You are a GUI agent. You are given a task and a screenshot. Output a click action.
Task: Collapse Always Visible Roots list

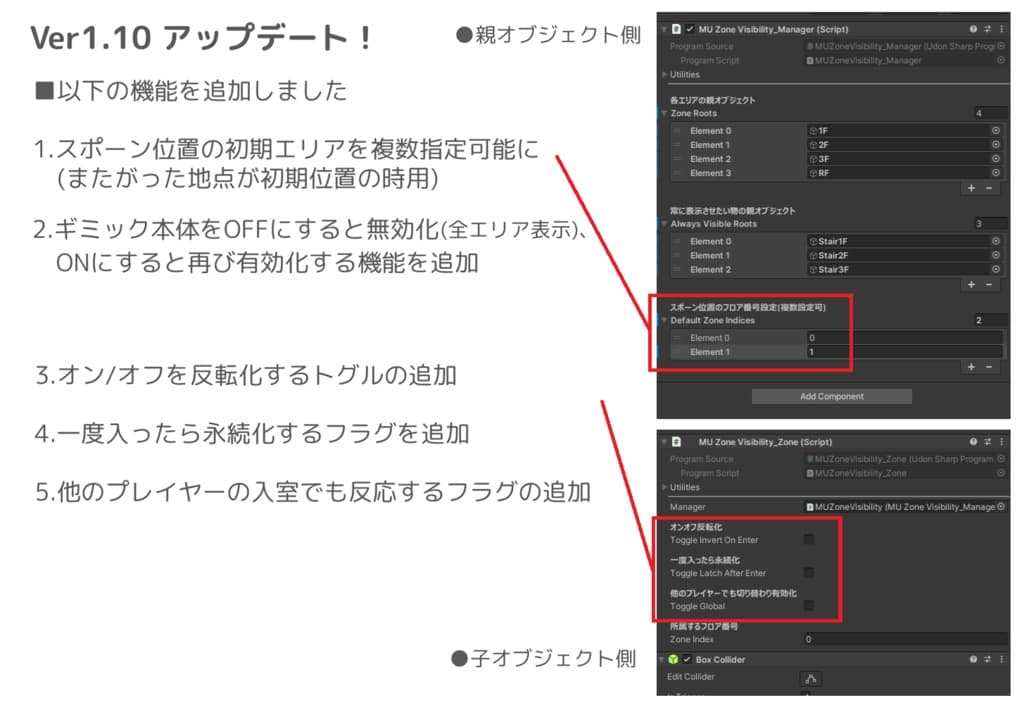(664, 223)
